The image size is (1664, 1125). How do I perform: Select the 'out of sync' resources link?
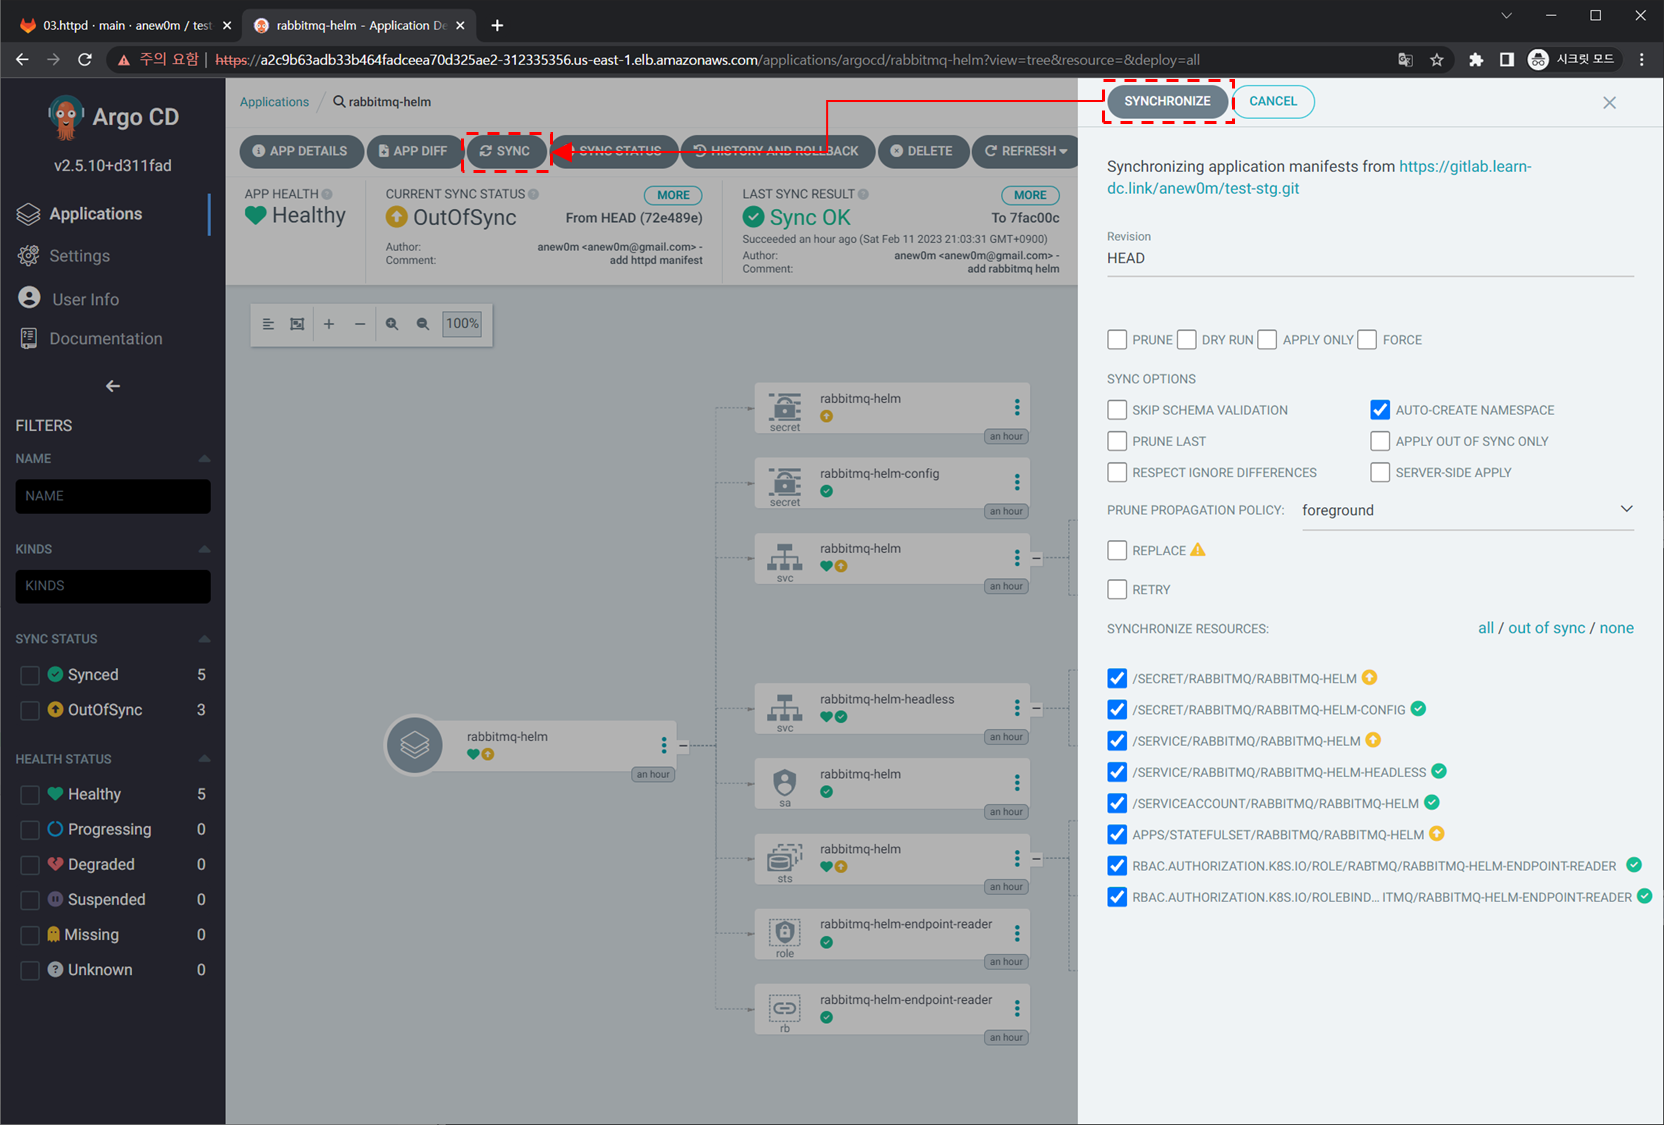point(1546,628)
